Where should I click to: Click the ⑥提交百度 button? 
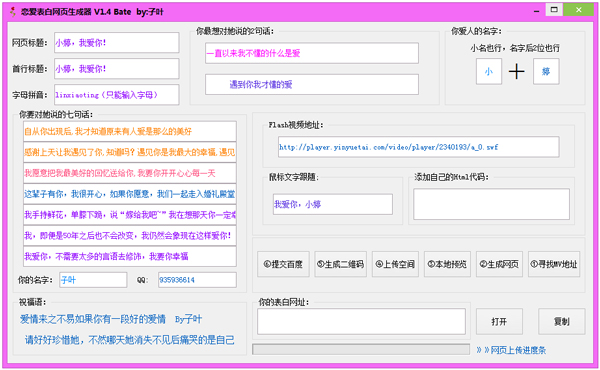pos(283,264)
